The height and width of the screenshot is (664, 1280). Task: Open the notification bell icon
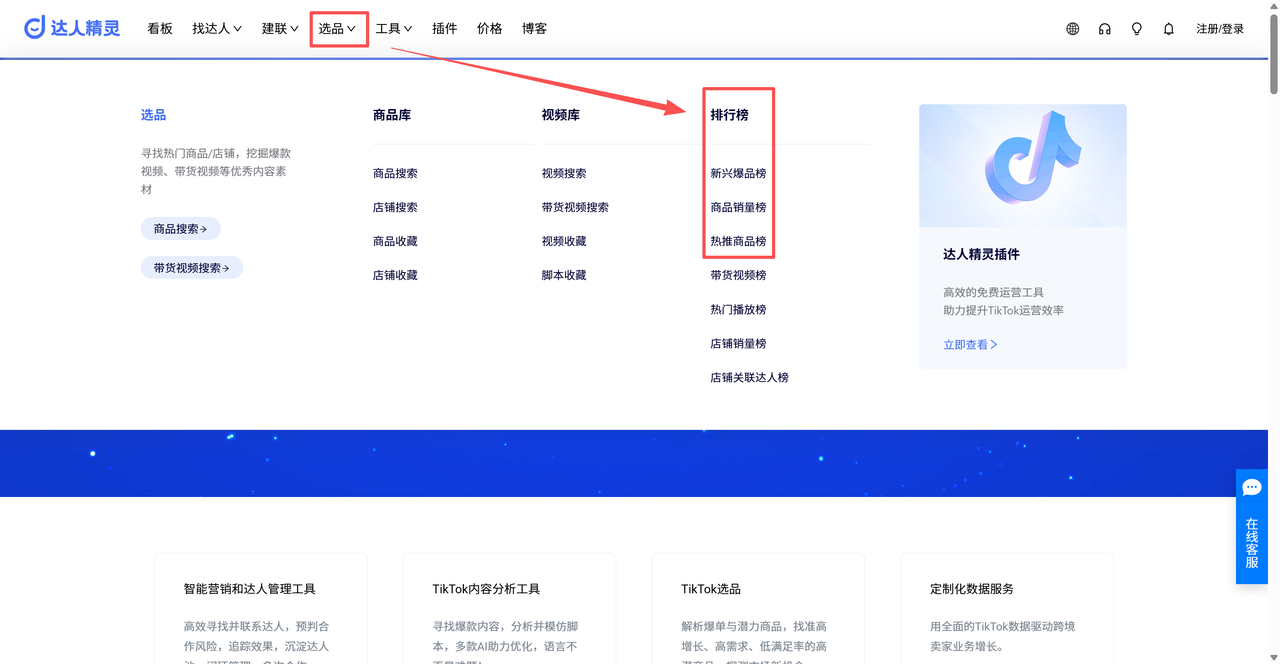pyautogui.click(x=1168, y=29)
